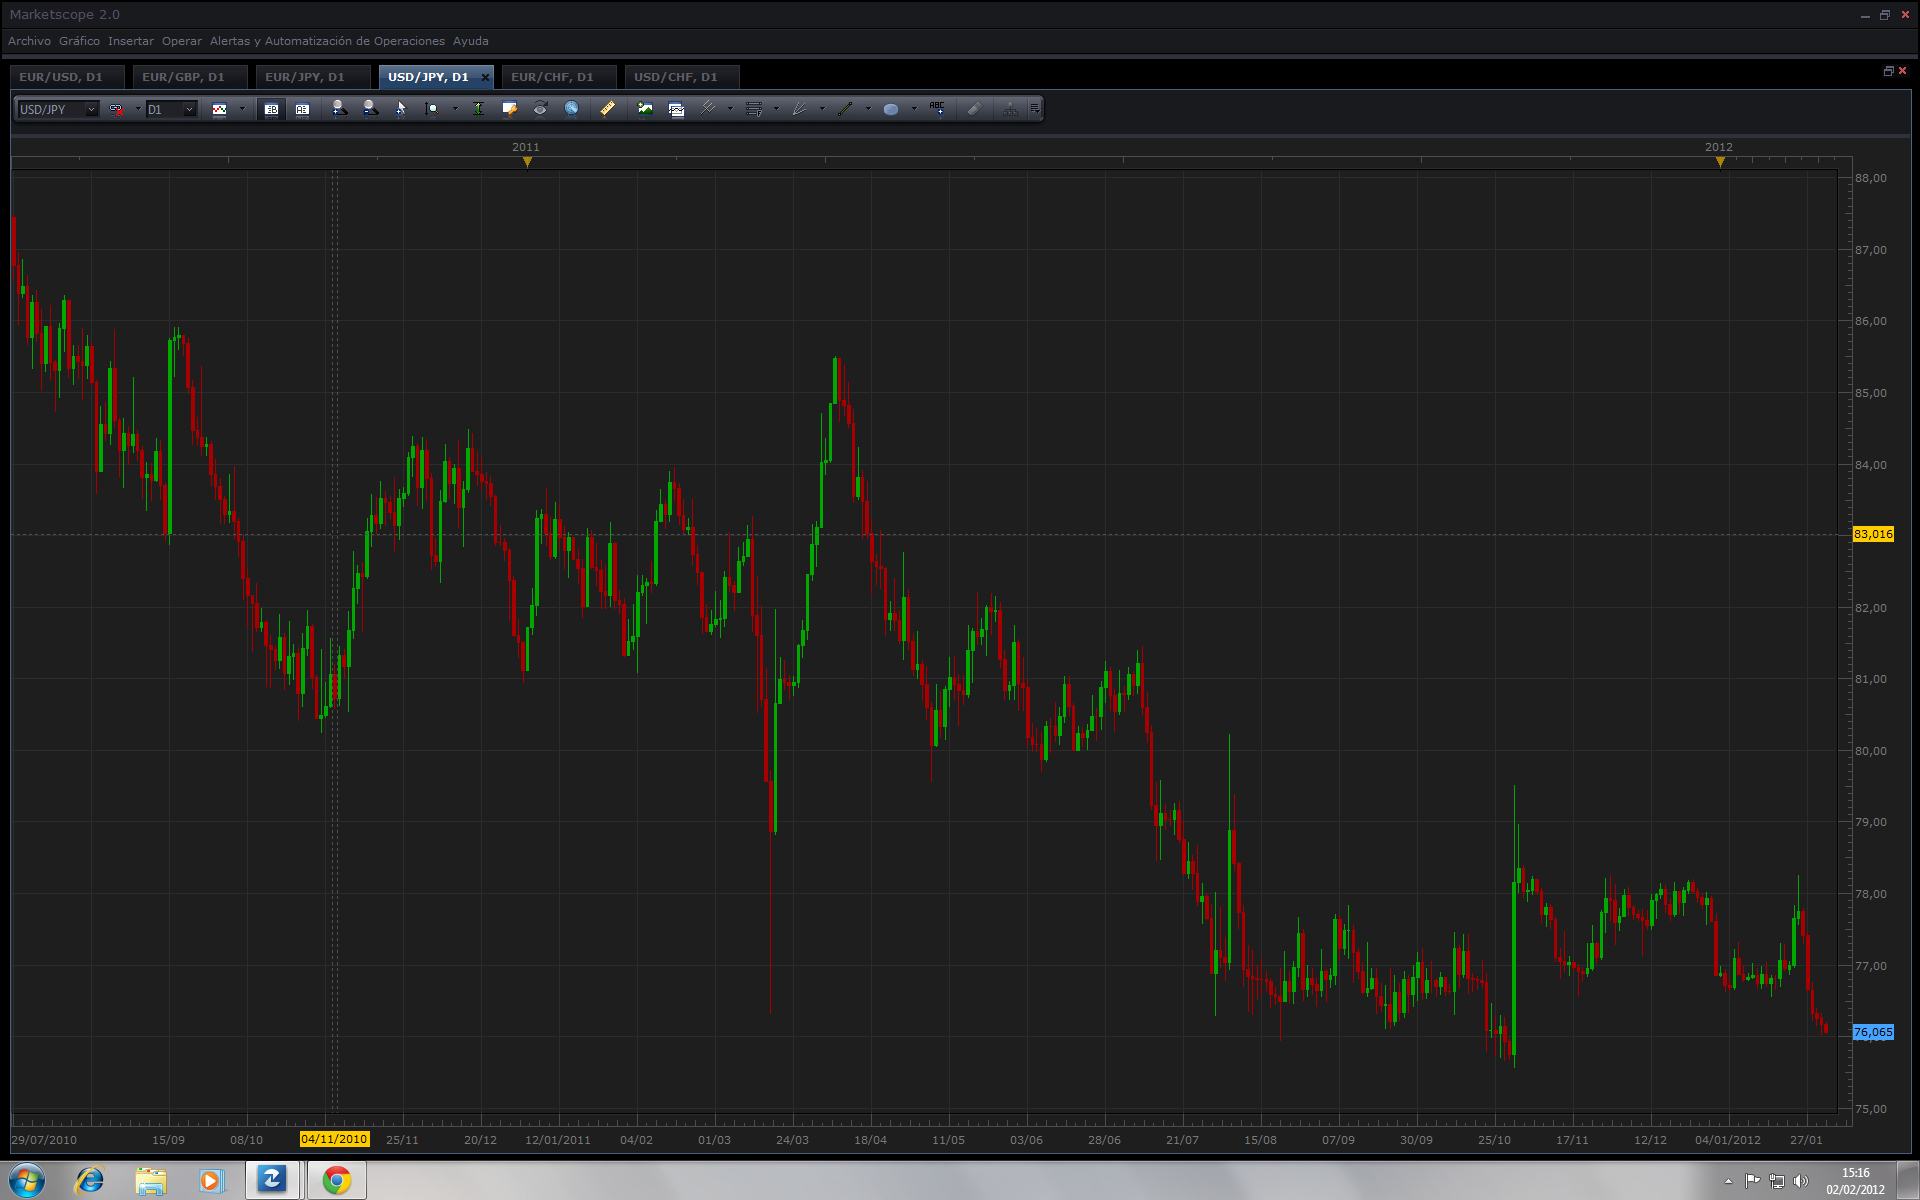
Task: Click the eraser tool icon
Action: (975, 109)
